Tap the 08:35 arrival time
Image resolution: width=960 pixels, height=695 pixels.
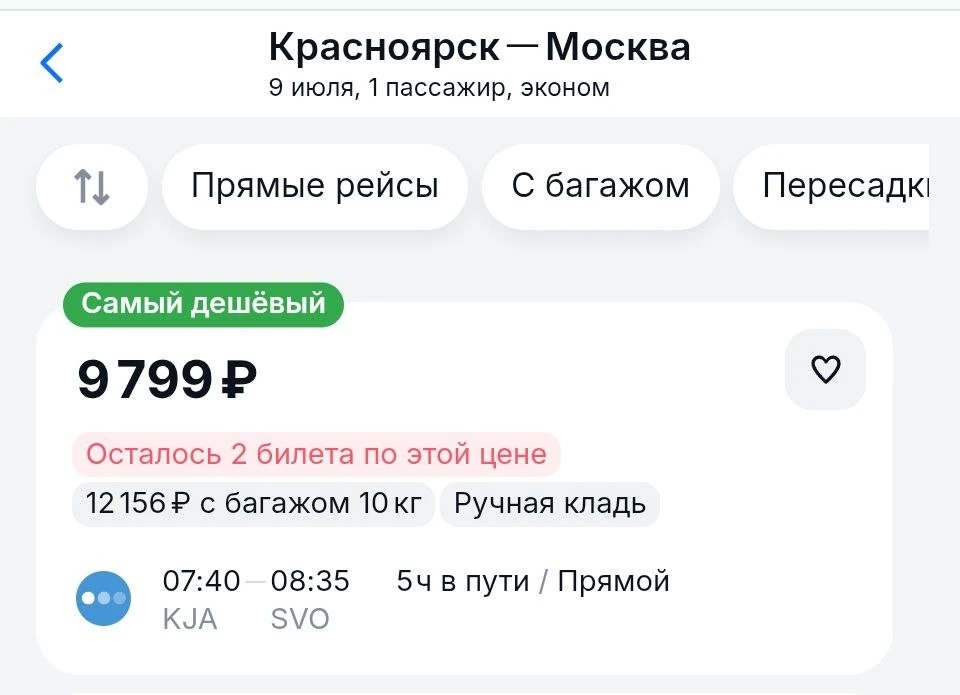[310, 580]
